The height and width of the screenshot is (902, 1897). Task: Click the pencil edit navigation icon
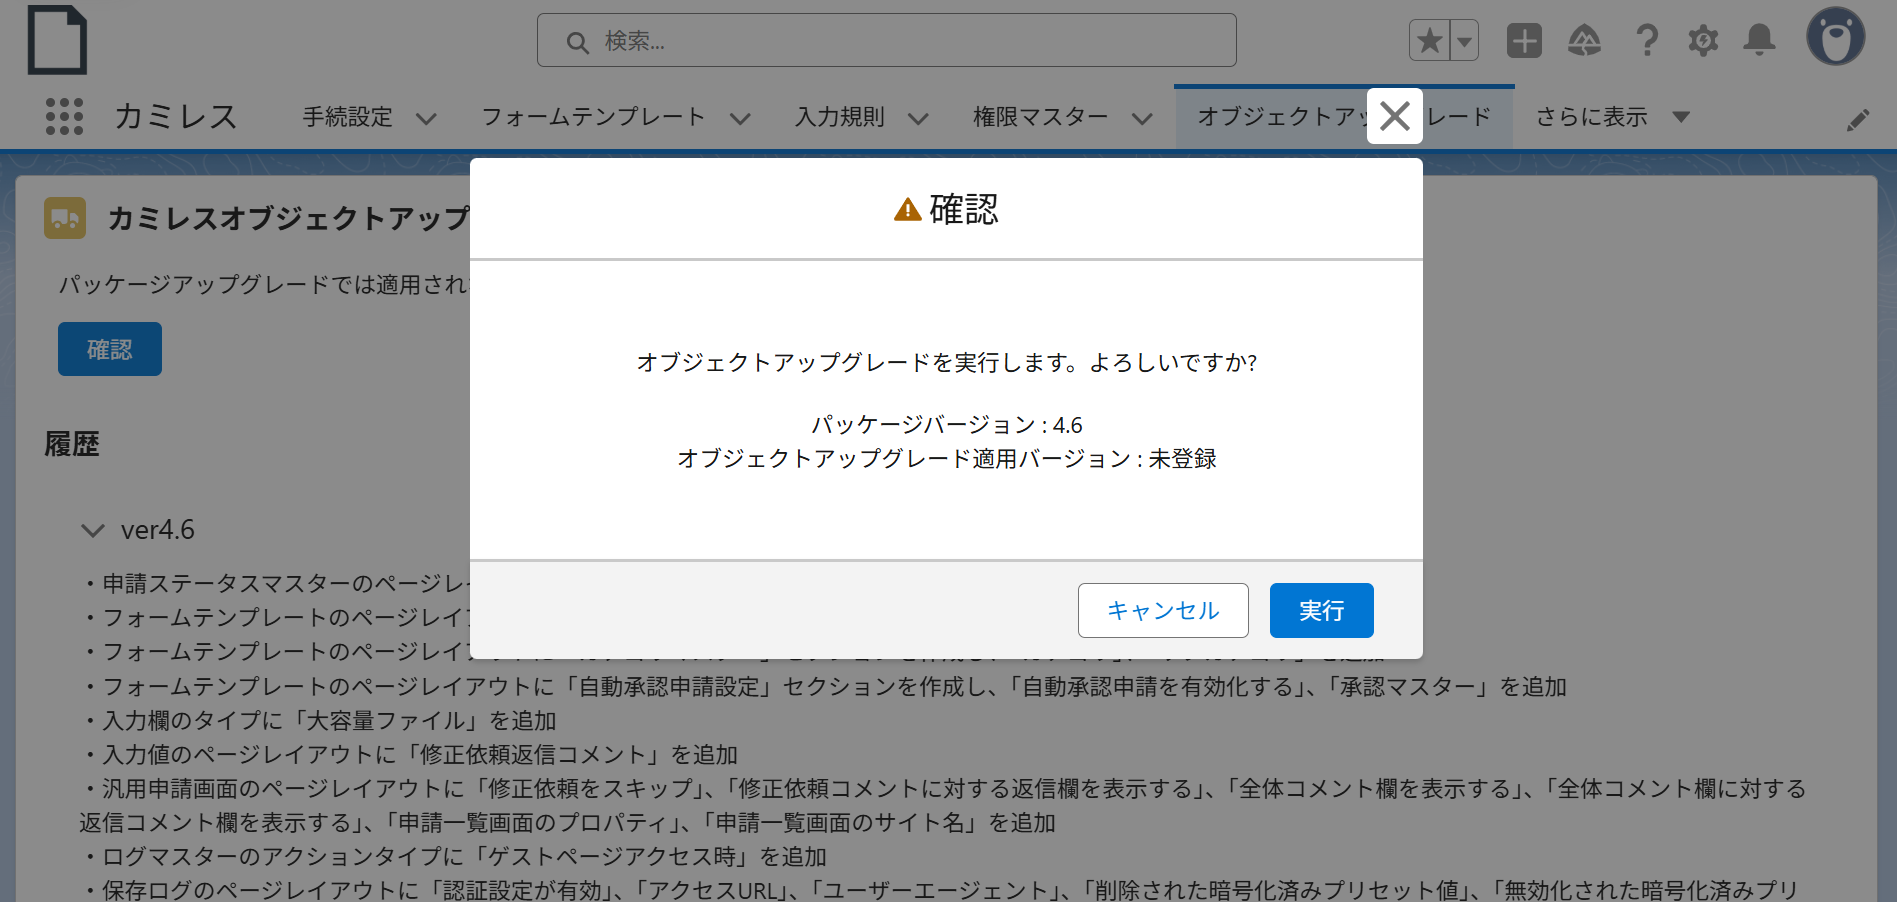pyautogui.click(x=1857, y=120)
